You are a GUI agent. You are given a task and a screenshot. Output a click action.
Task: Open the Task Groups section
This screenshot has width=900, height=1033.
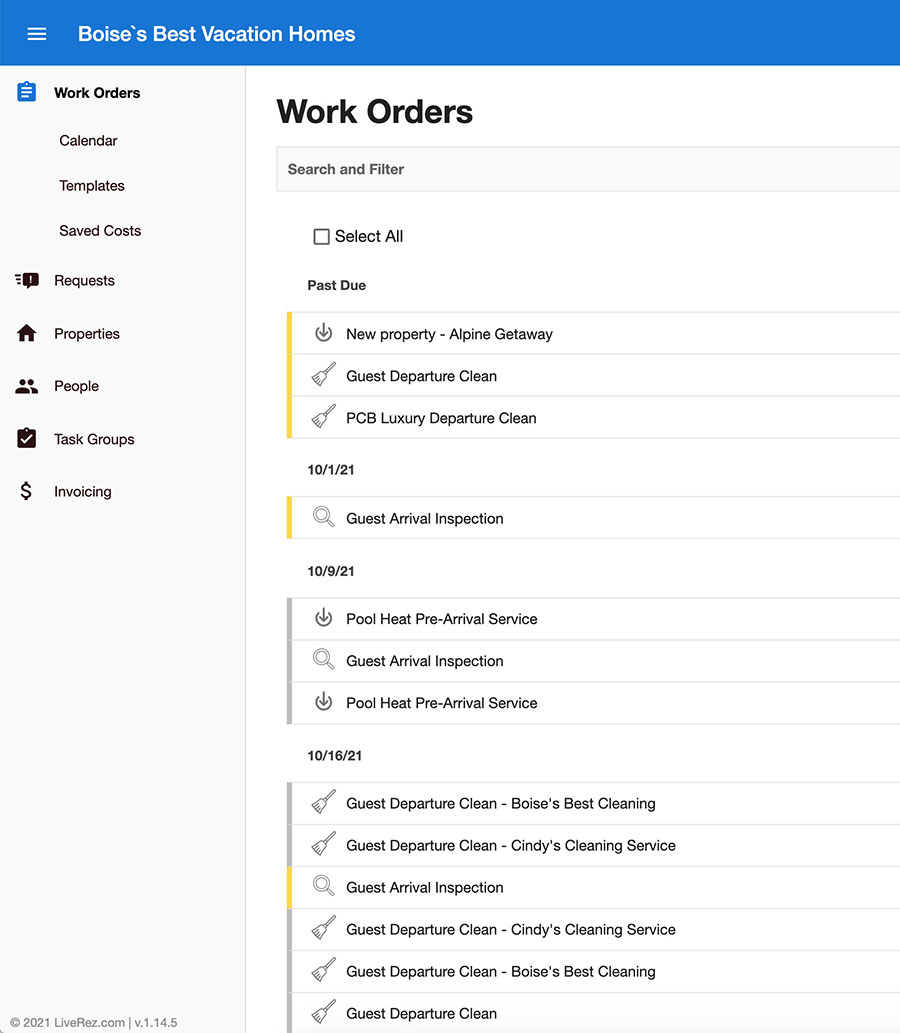coord(94,439)
